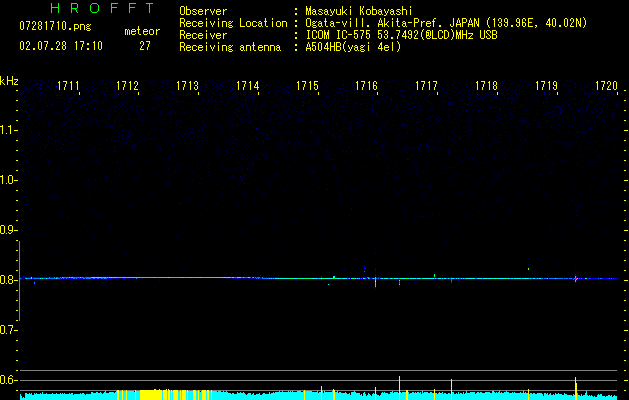Click the 'meteor' count label
The width and height of the screenshot is (629, 400).
[142, 31]
